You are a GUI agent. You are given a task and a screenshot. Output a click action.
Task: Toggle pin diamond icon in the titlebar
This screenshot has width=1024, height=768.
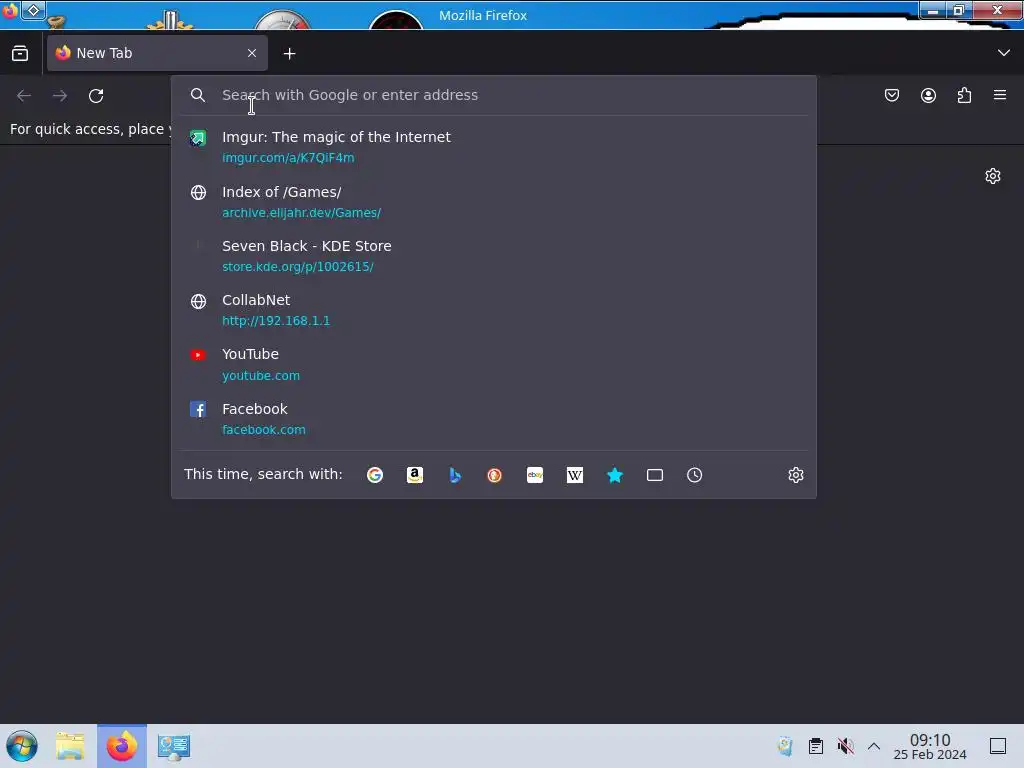pos(34,10)
